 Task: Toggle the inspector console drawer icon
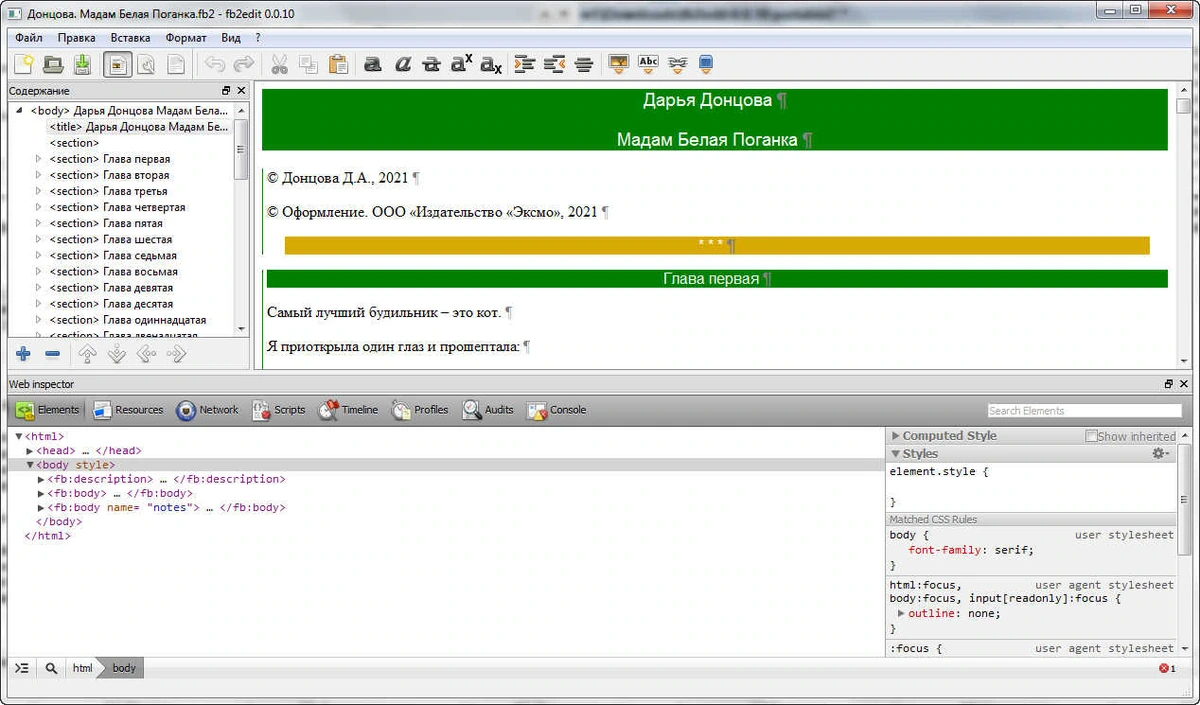coord(22,668)
